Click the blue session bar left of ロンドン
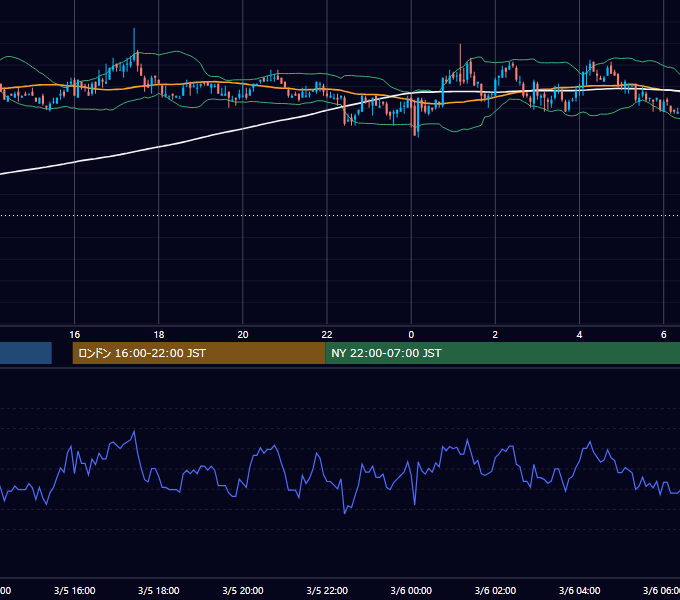Image resolution: width=680 pixels, height=600 pixels. click(x=26, y=353)
